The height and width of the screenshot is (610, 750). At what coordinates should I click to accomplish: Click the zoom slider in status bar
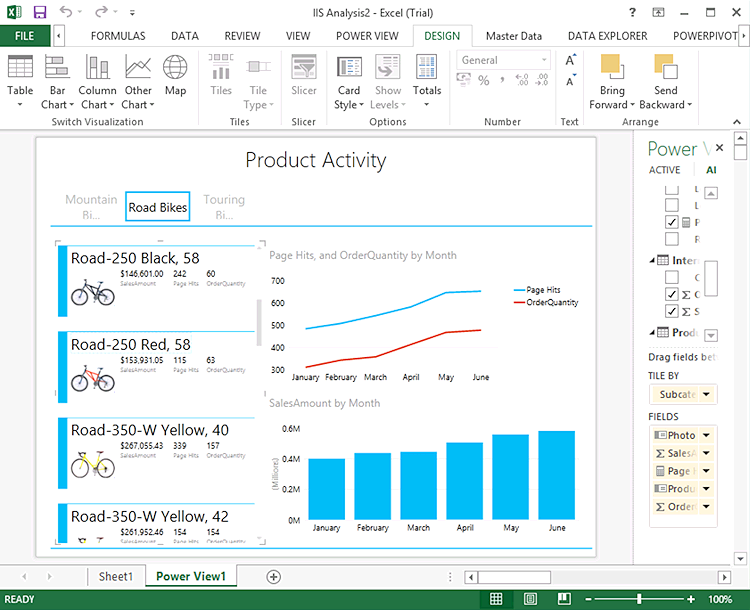(x=640, y=599)
